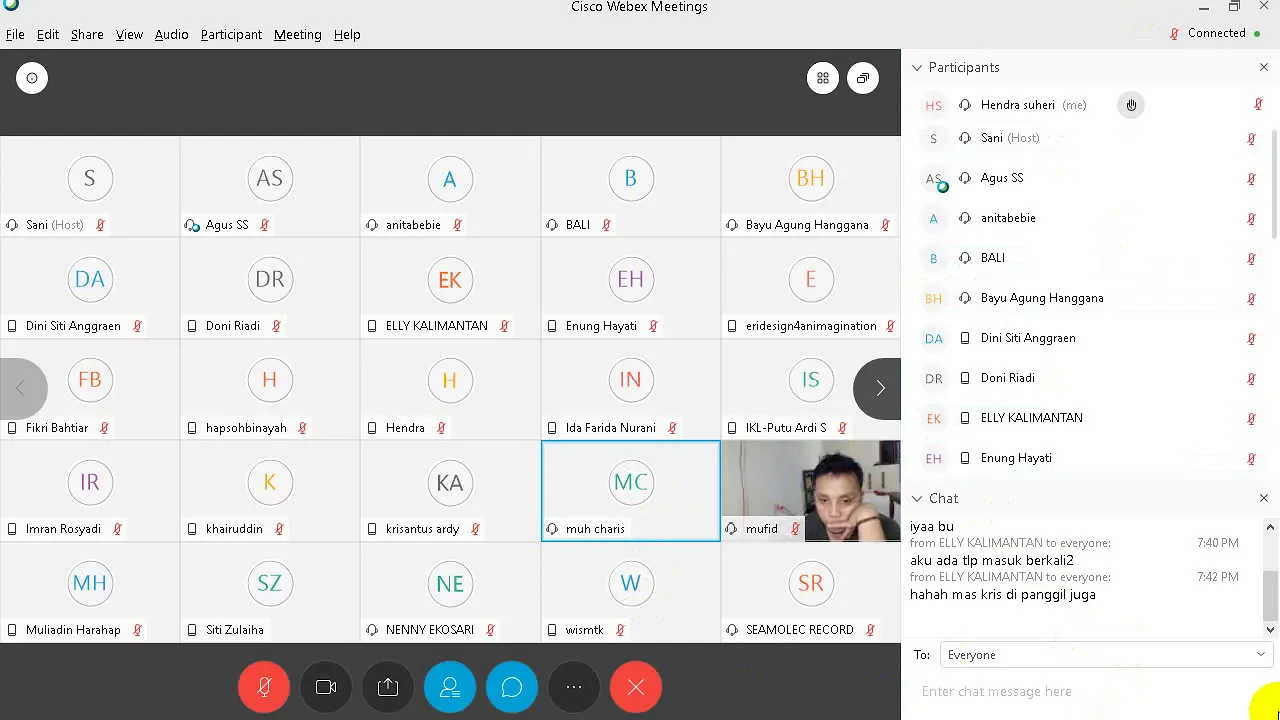Click red mic icon next to Connected
The width and height of the screenshot is (1280, 720).
tap(1175, 33)
